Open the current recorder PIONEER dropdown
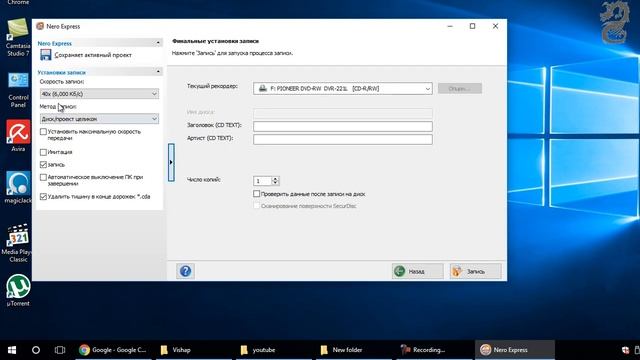This screenshot has width=640, height=360. [342, 89]
